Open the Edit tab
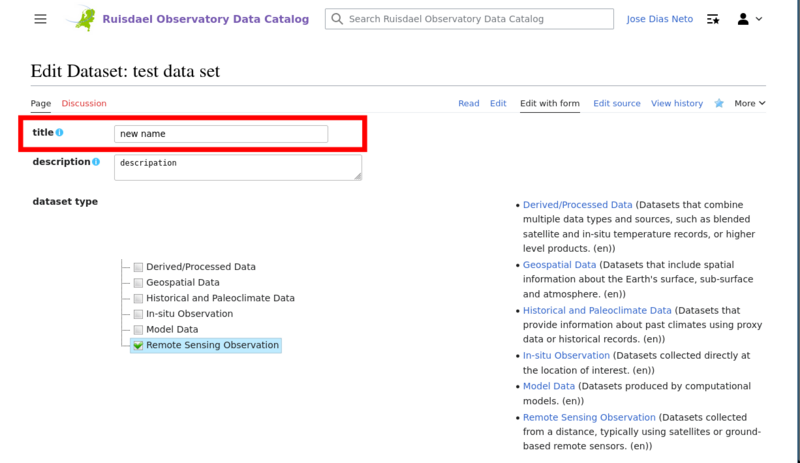 [498, 103]
